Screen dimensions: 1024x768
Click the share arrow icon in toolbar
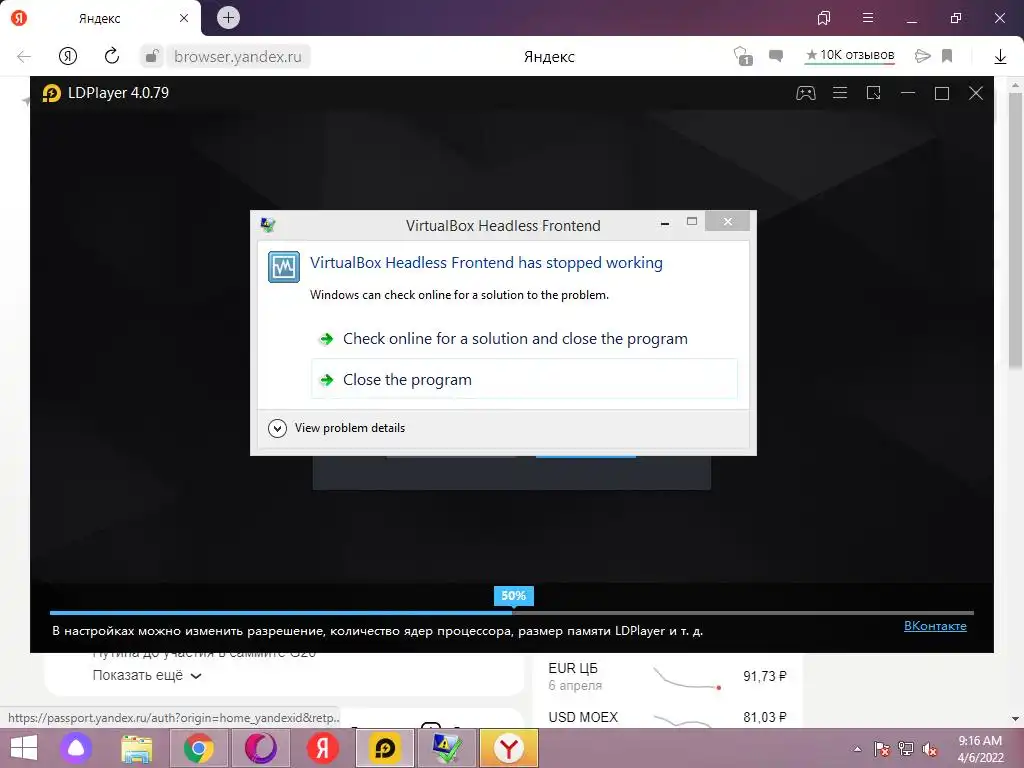click(x=922, y=56)
